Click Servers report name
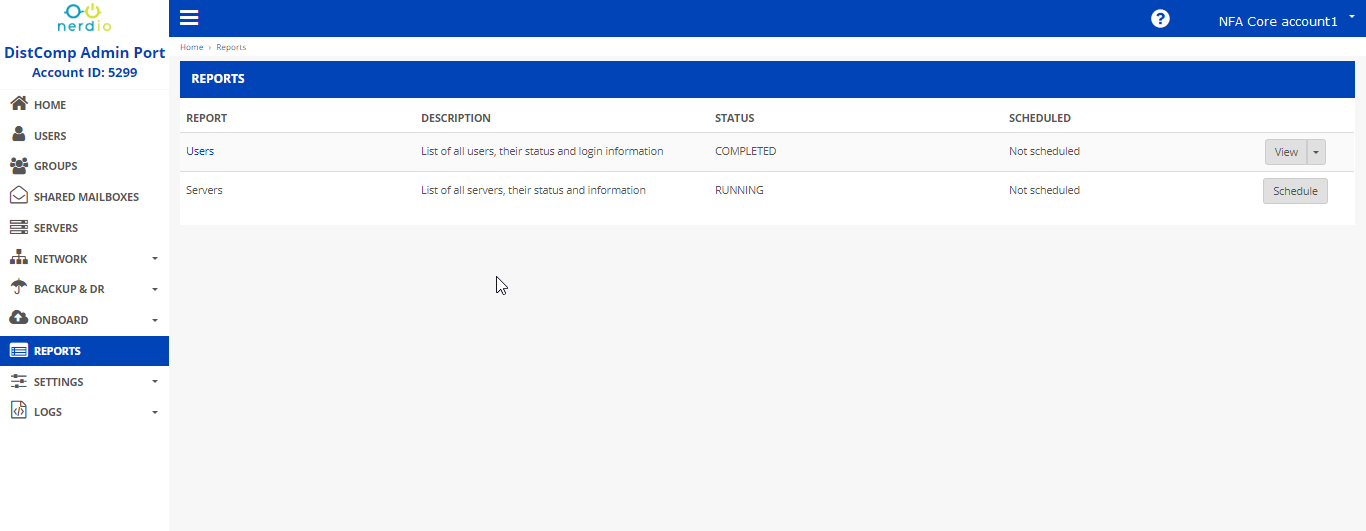Viewport: 1366px width, 531px height. (x=204, y=190)
